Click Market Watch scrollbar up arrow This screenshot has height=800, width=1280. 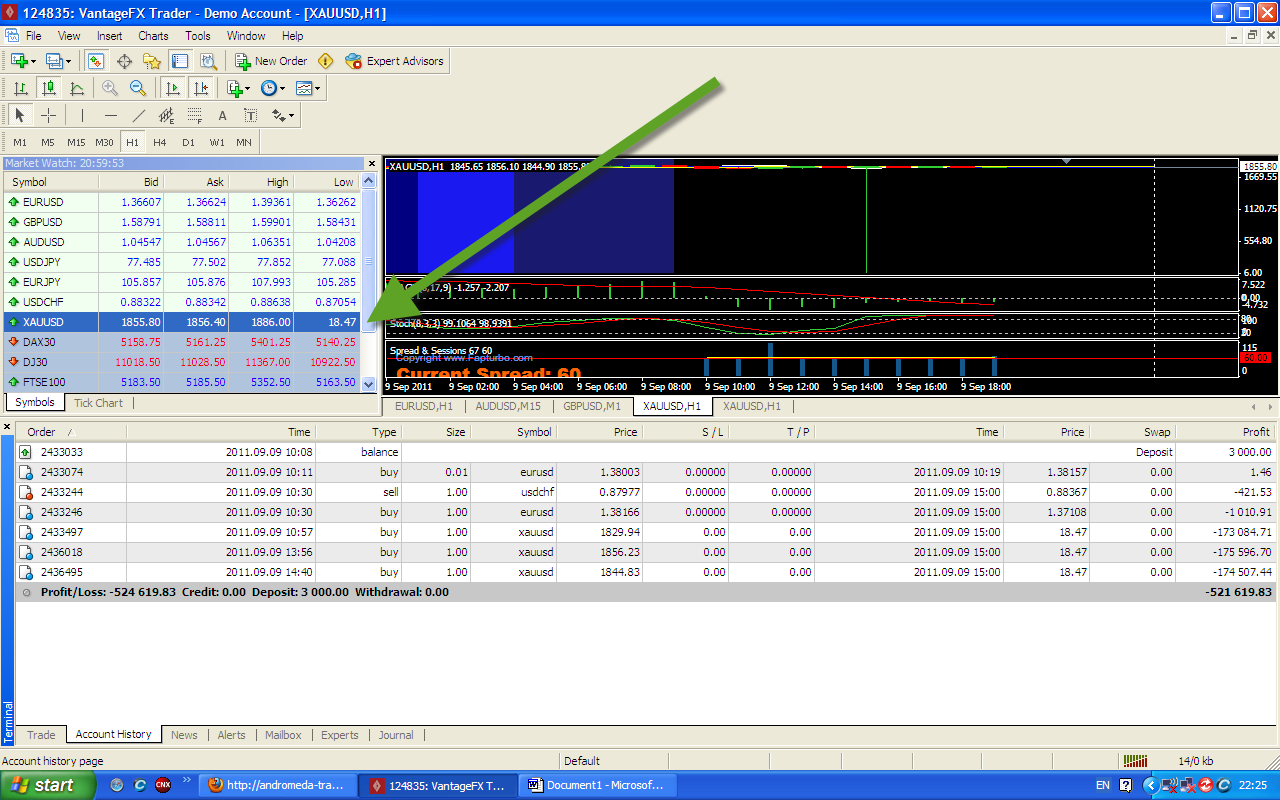(x=368, y=181)
